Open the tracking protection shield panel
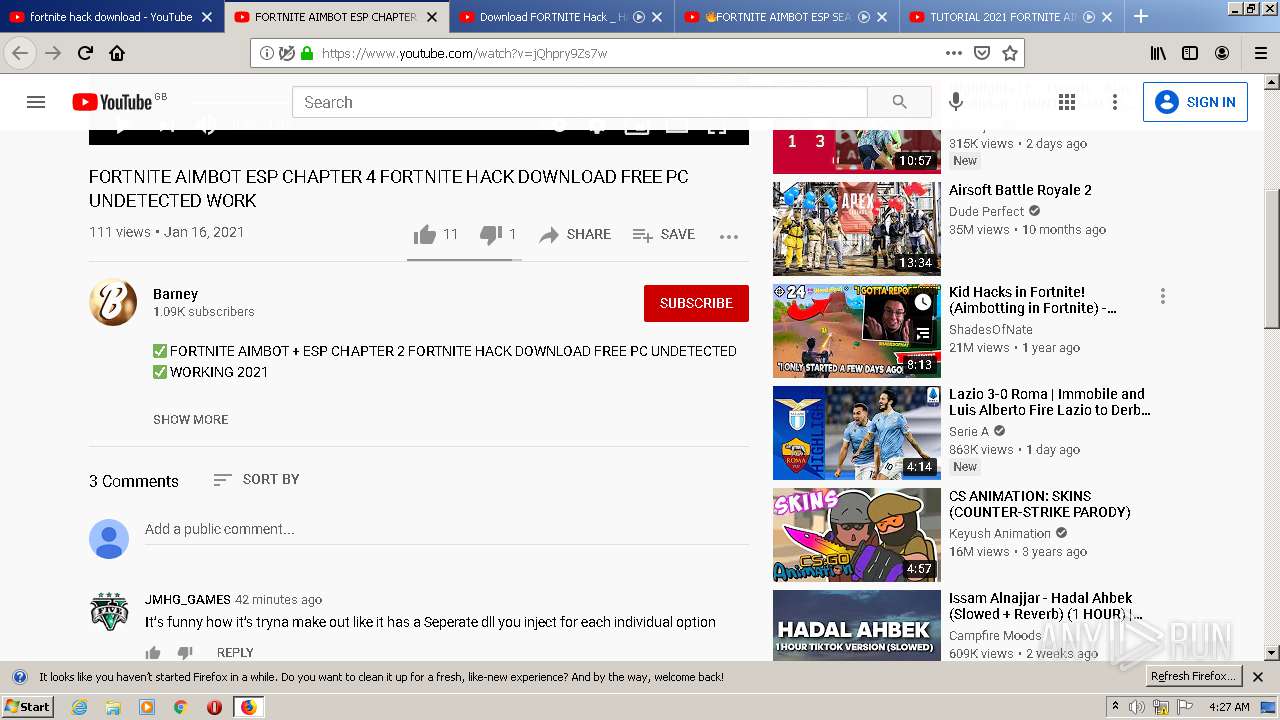This screenshot has width=1280, height=720. click(286, 53)
